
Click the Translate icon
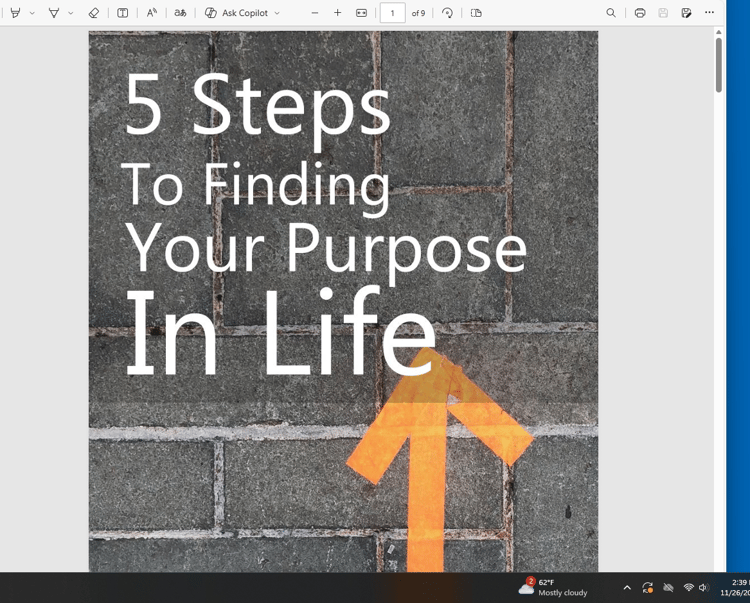pyautogui.click(x=180, y=13)
